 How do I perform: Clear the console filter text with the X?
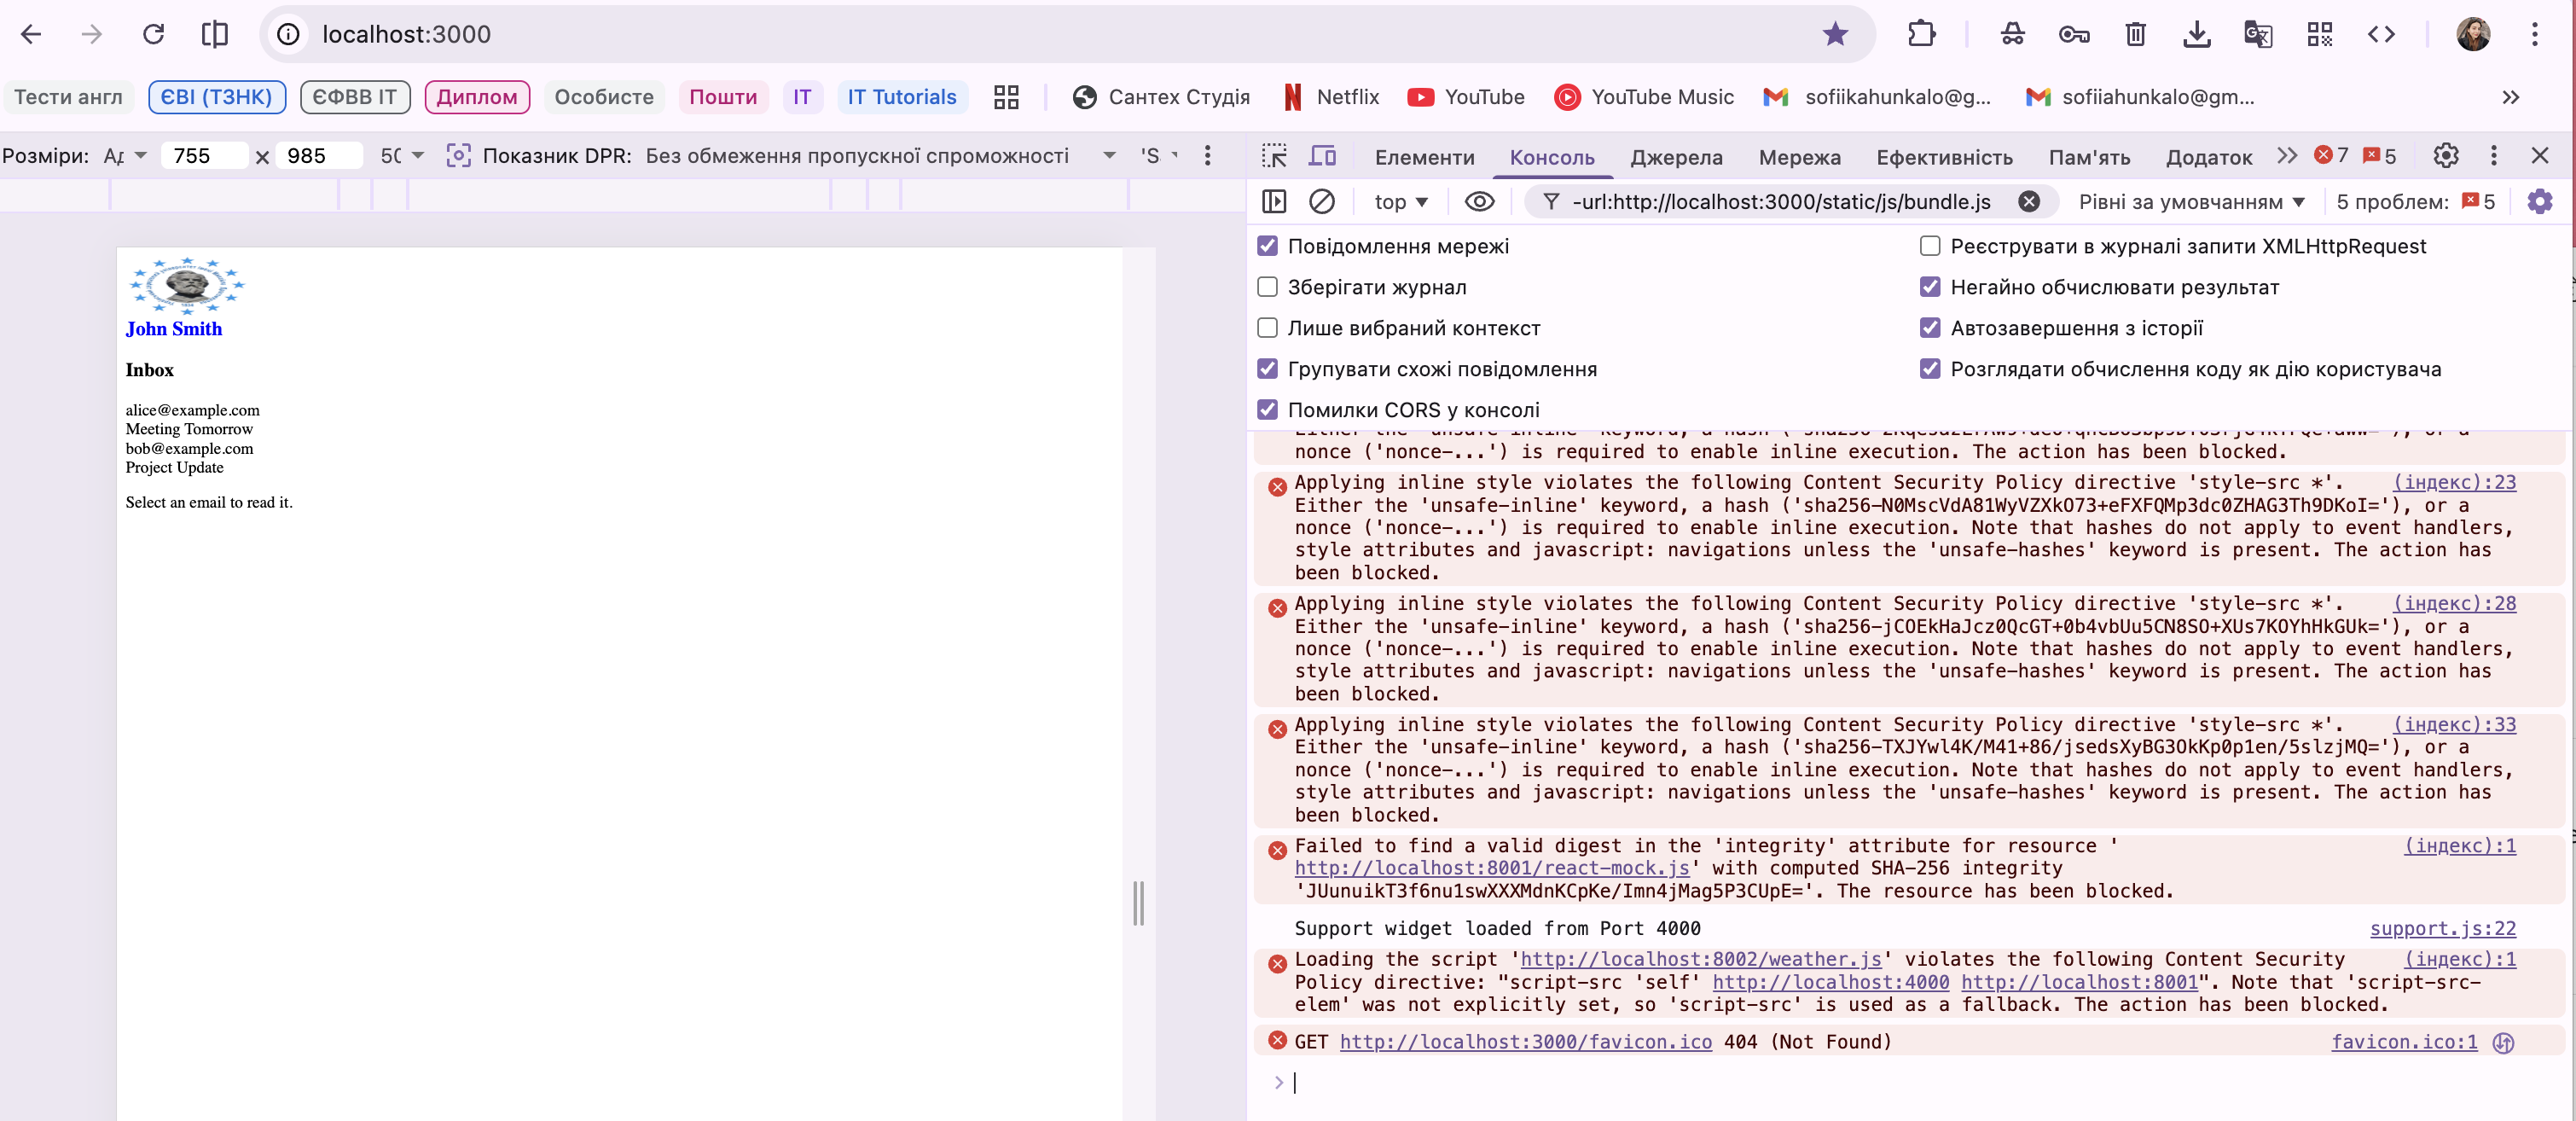2028,202
